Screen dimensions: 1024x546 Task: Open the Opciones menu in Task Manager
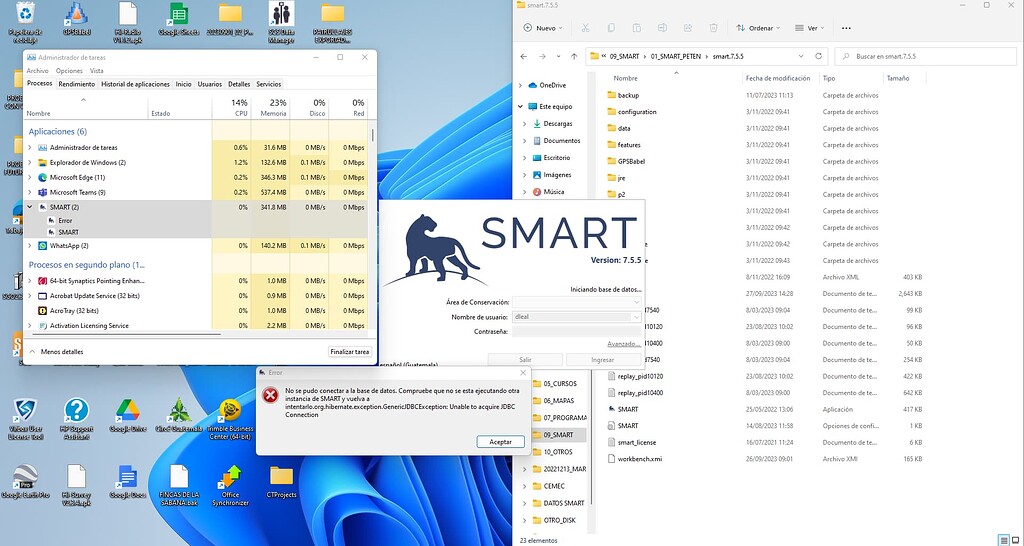click(69, 71)
